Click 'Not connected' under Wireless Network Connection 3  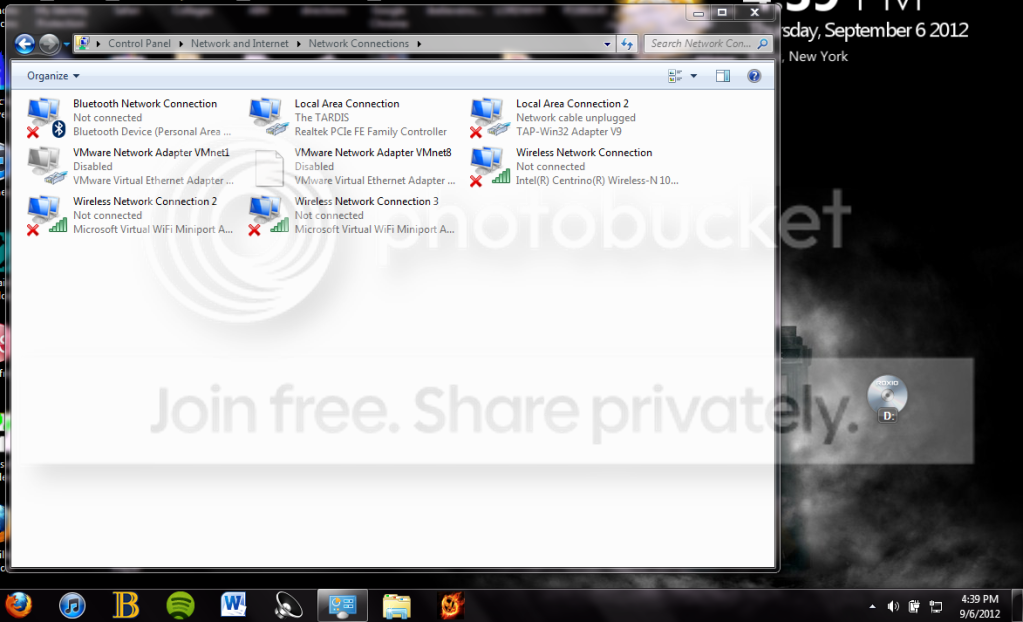(329, 215)
